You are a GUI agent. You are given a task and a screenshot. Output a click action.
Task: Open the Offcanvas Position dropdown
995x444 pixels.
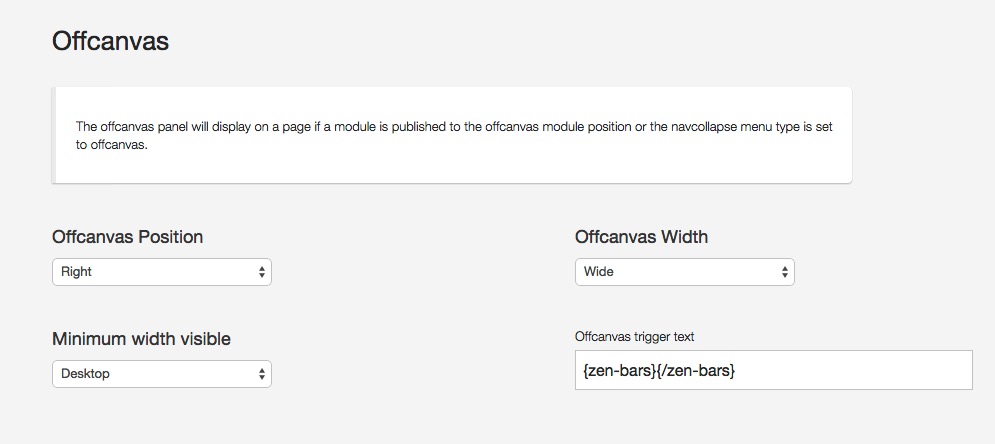[x=161, y=271]
